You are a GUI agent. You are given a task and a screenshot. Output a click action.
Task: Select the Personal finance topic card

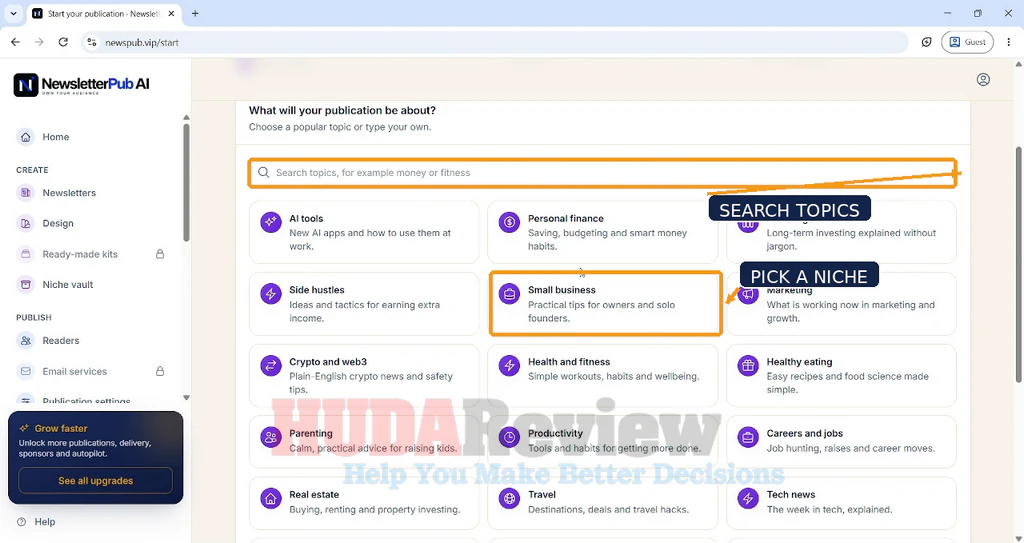point(602,232)
